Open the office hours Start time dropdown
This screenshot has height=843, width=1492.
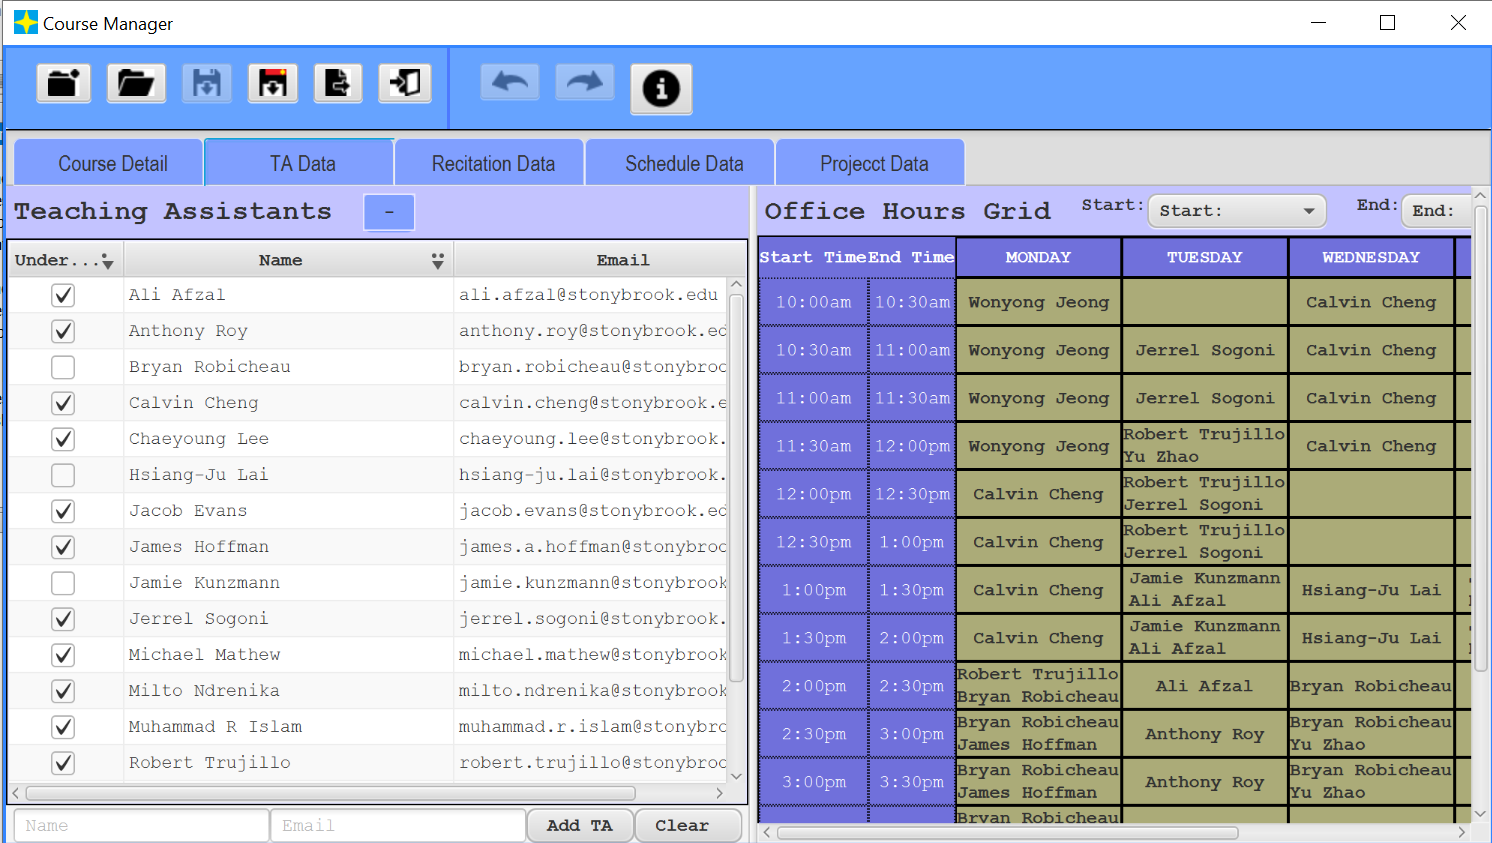[1237, 211]
